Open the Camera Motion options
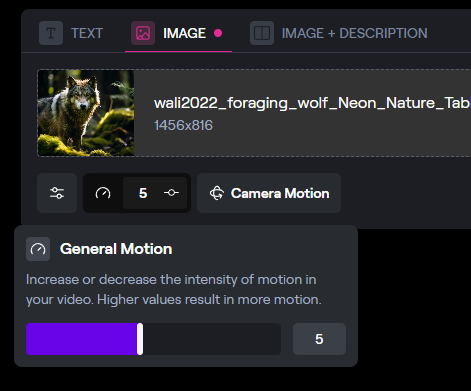471x391 pixels. [x=269, y=193]
